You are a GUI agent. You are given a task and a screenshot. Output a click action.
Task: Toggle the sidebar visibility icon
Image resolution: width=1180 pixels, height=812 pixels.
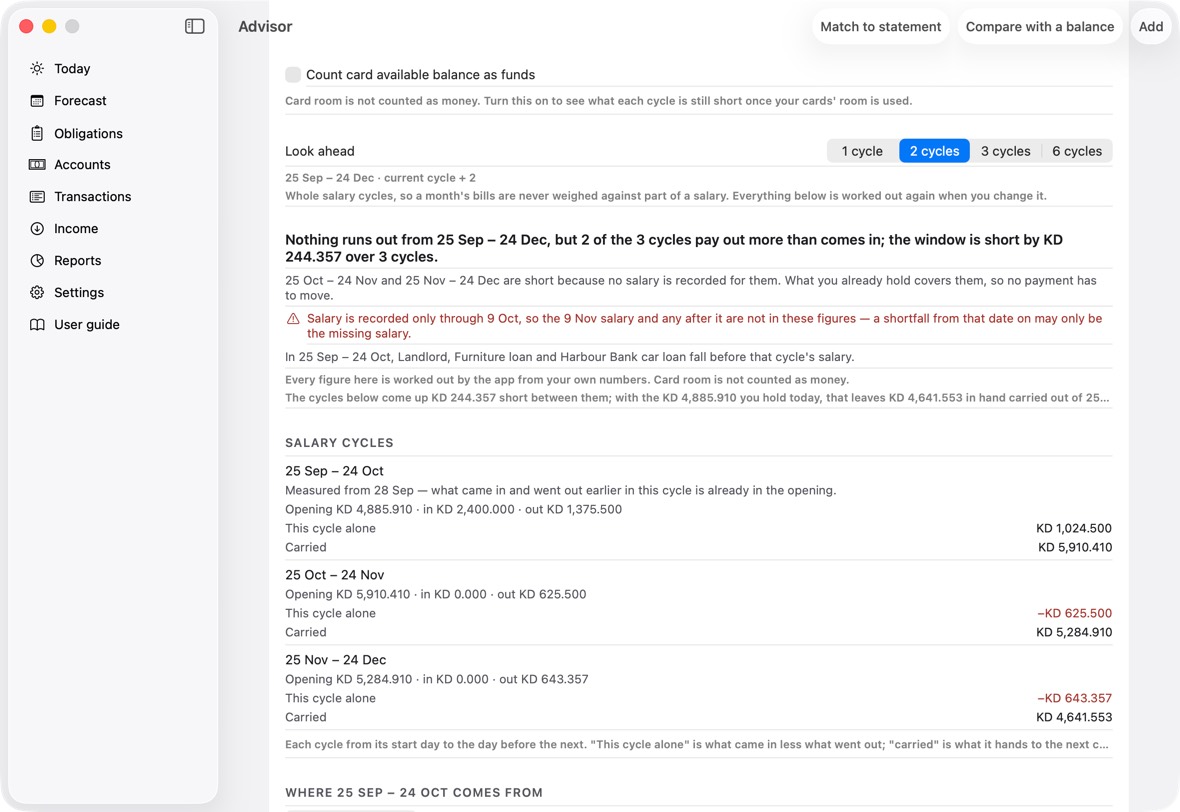194,26
